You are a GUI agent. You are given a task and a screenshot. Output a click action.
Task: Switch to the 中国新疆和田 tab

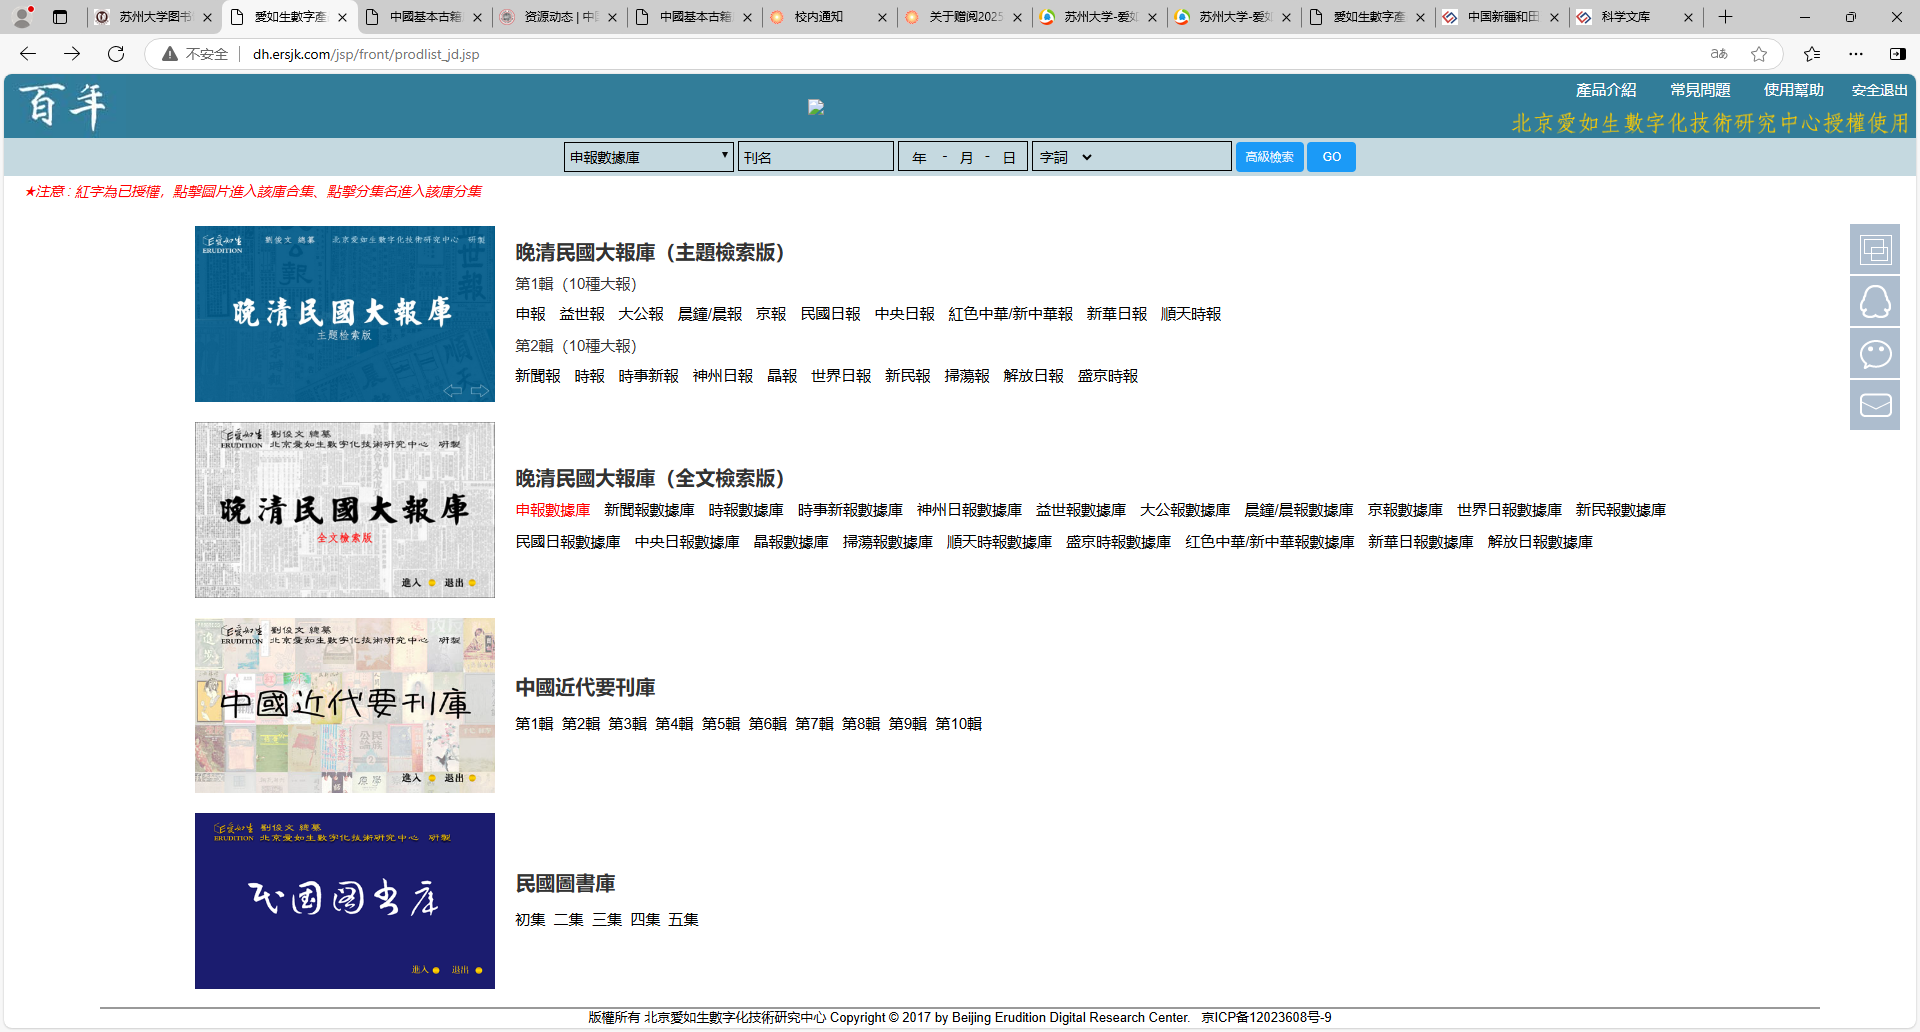click(1503, 17)
